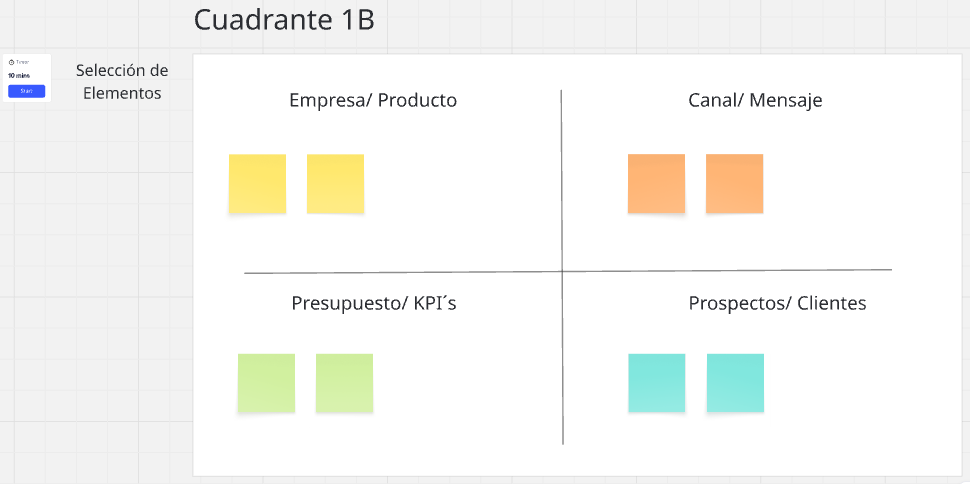The width and height of the screenshot is (970, 484).
Task: Select the second orange sticky note
Action: 734,183
